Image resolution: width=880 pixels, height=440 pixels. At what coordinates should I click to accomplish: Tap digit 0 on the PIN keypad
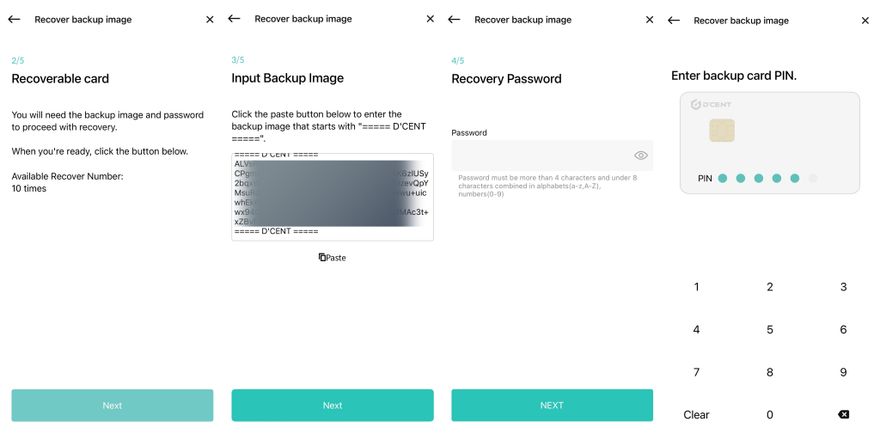[770, 415]
